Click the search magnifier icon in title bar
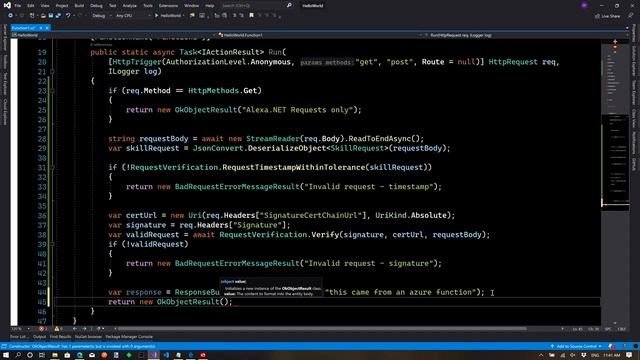Screen dimensions: 640x360 point(289,6)
